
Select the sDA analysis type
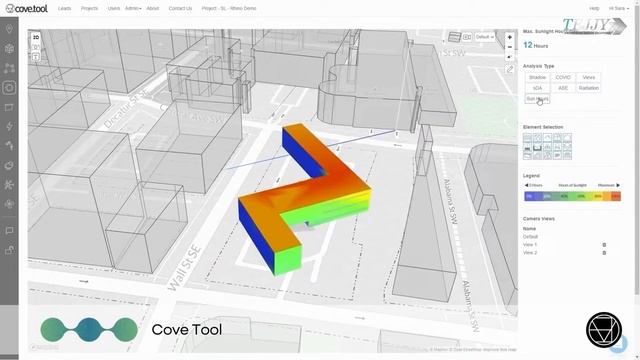[x=537, y=88]
